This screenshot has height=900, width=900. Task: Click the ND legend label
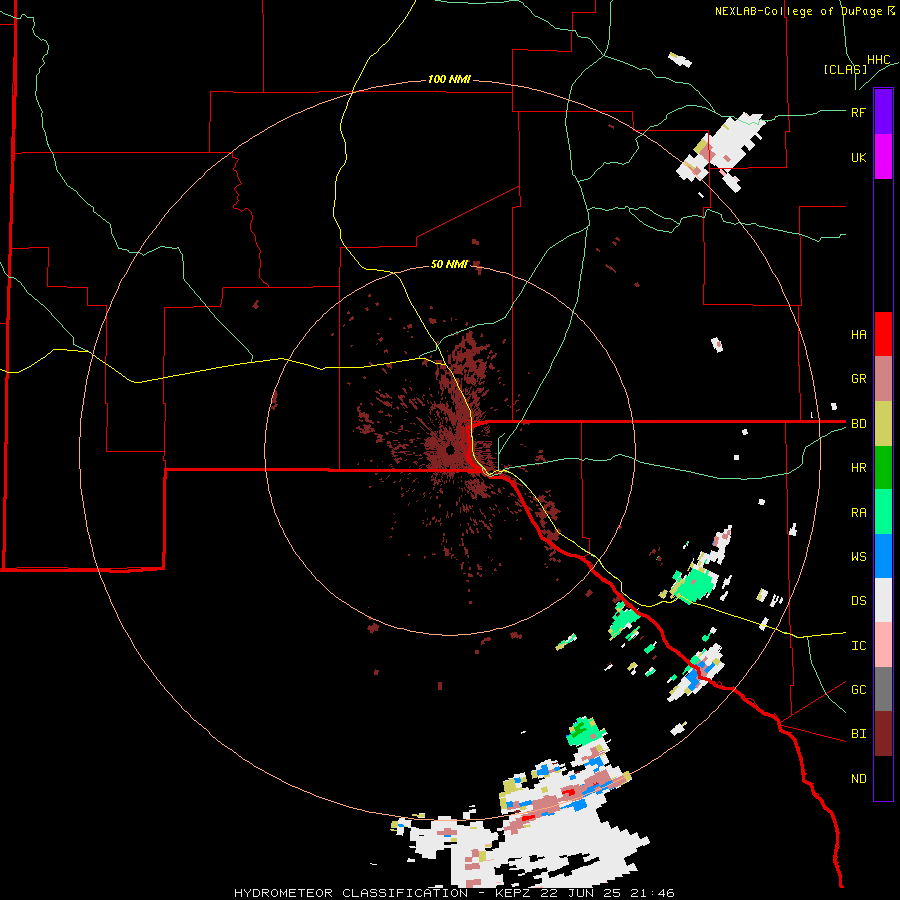[x=858, y=779]
